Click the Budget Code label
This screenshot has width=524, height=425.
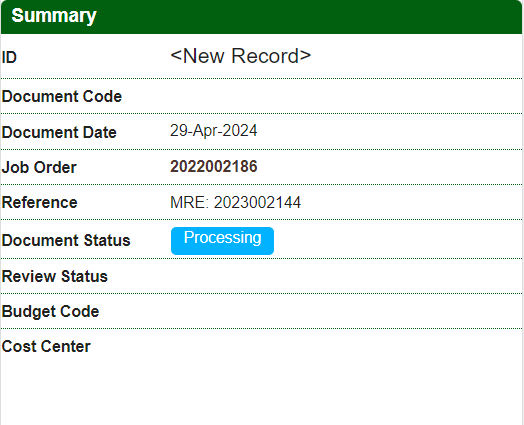[x=50, y=311]
